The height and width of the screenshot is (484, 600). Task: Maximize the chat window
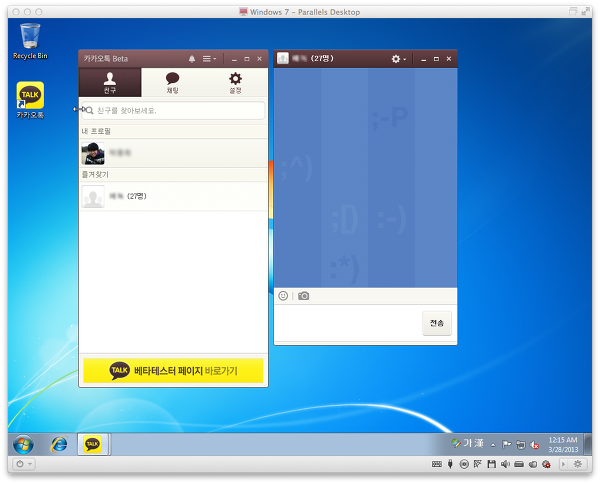click(436, 59)
